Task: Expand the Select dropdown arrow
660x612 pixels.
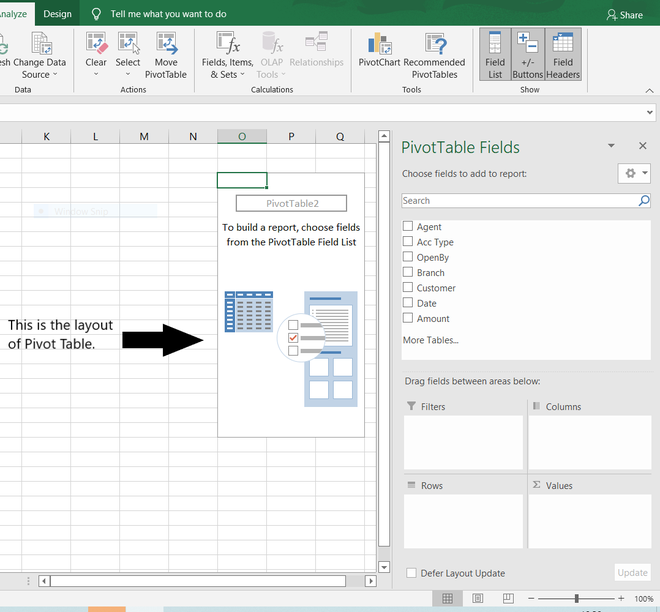Action: point(128,75)
